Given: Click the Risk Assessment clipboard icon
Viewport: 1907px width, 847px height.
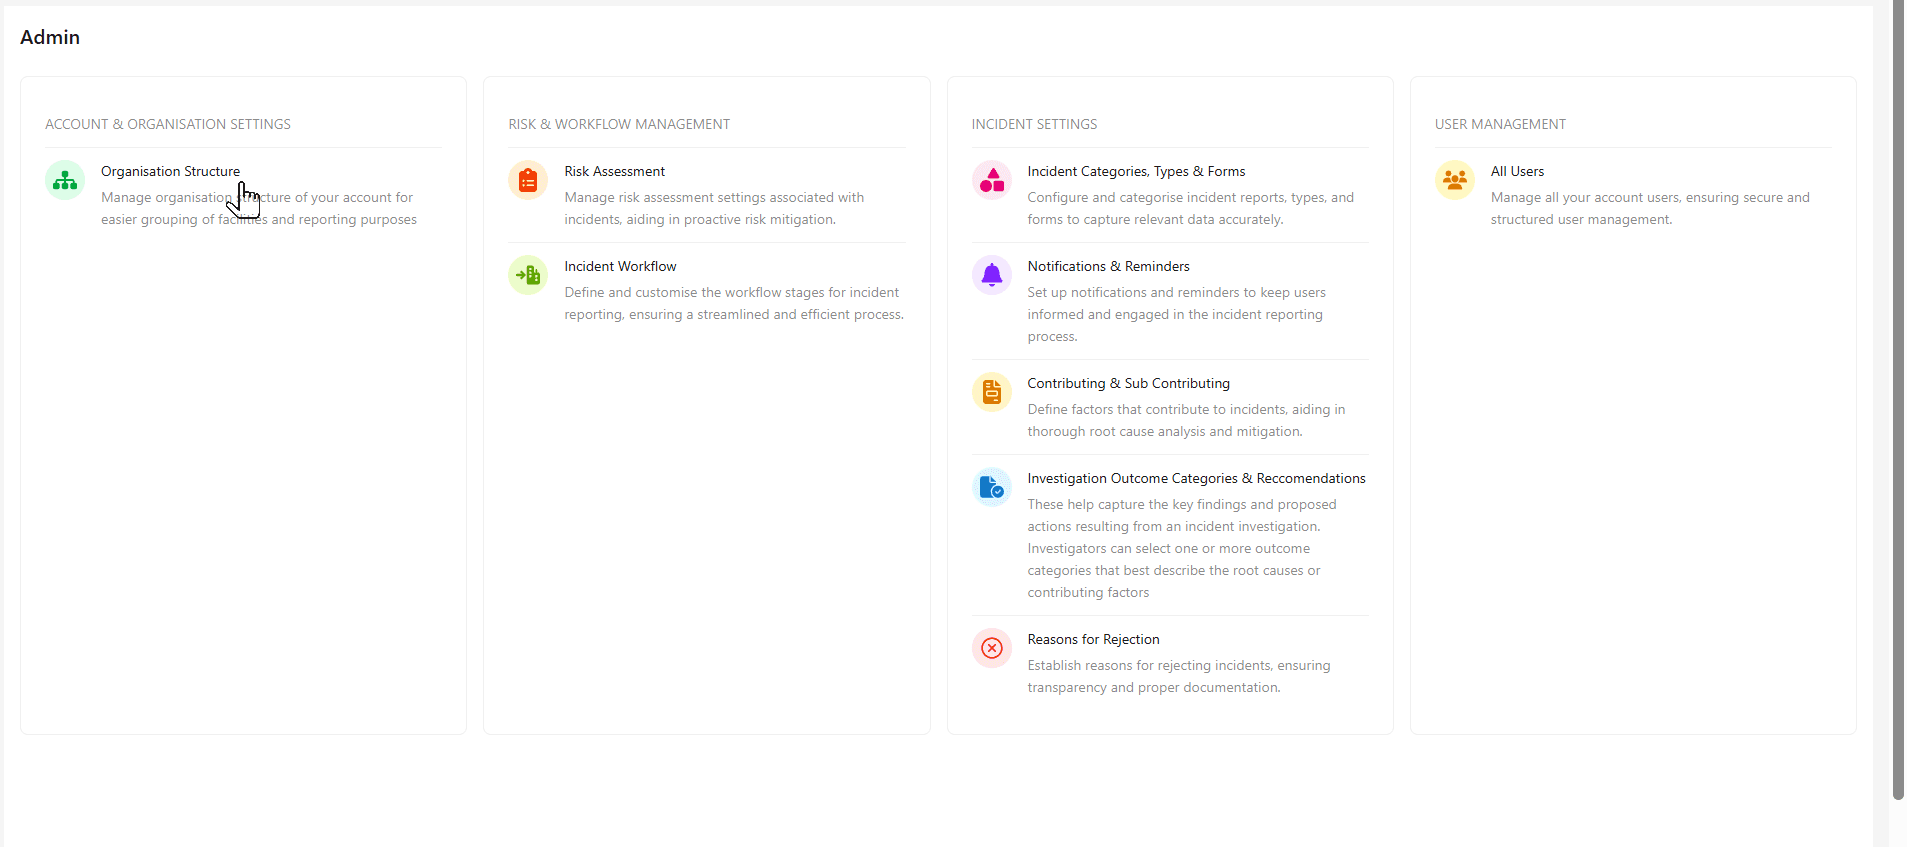Looking at the screenshot, I should tap(527, 181).
